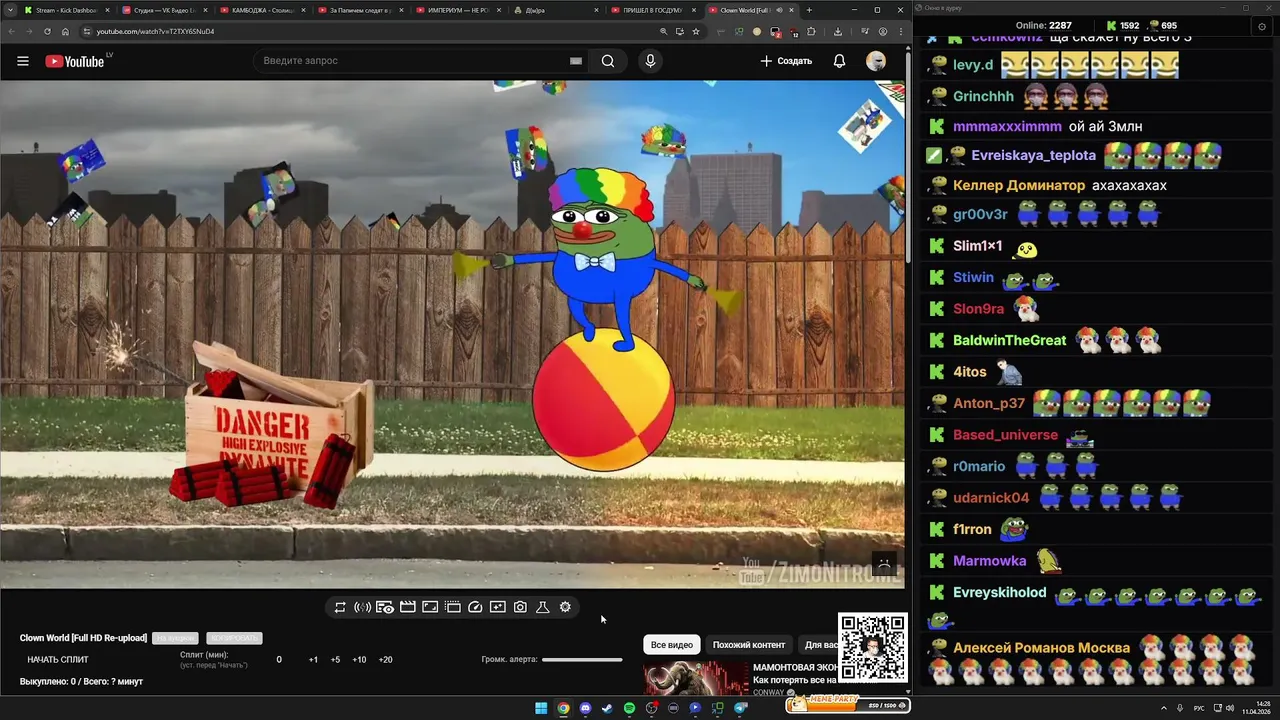1280x720 pixels.
Task: Open chat window settings gear
Action: (1262, 26)
